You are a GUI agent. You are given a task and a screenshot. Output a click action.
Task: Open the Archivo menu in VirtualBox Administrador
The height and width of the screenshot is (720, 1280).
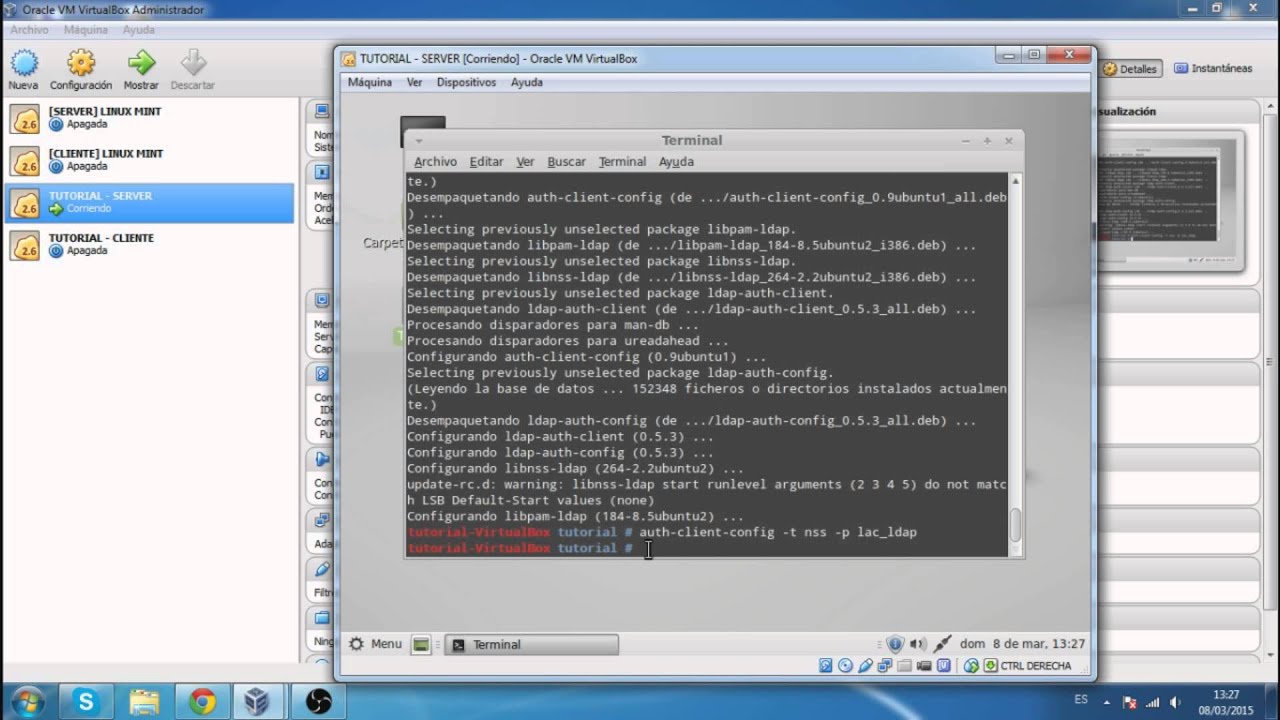click(30, 30)
